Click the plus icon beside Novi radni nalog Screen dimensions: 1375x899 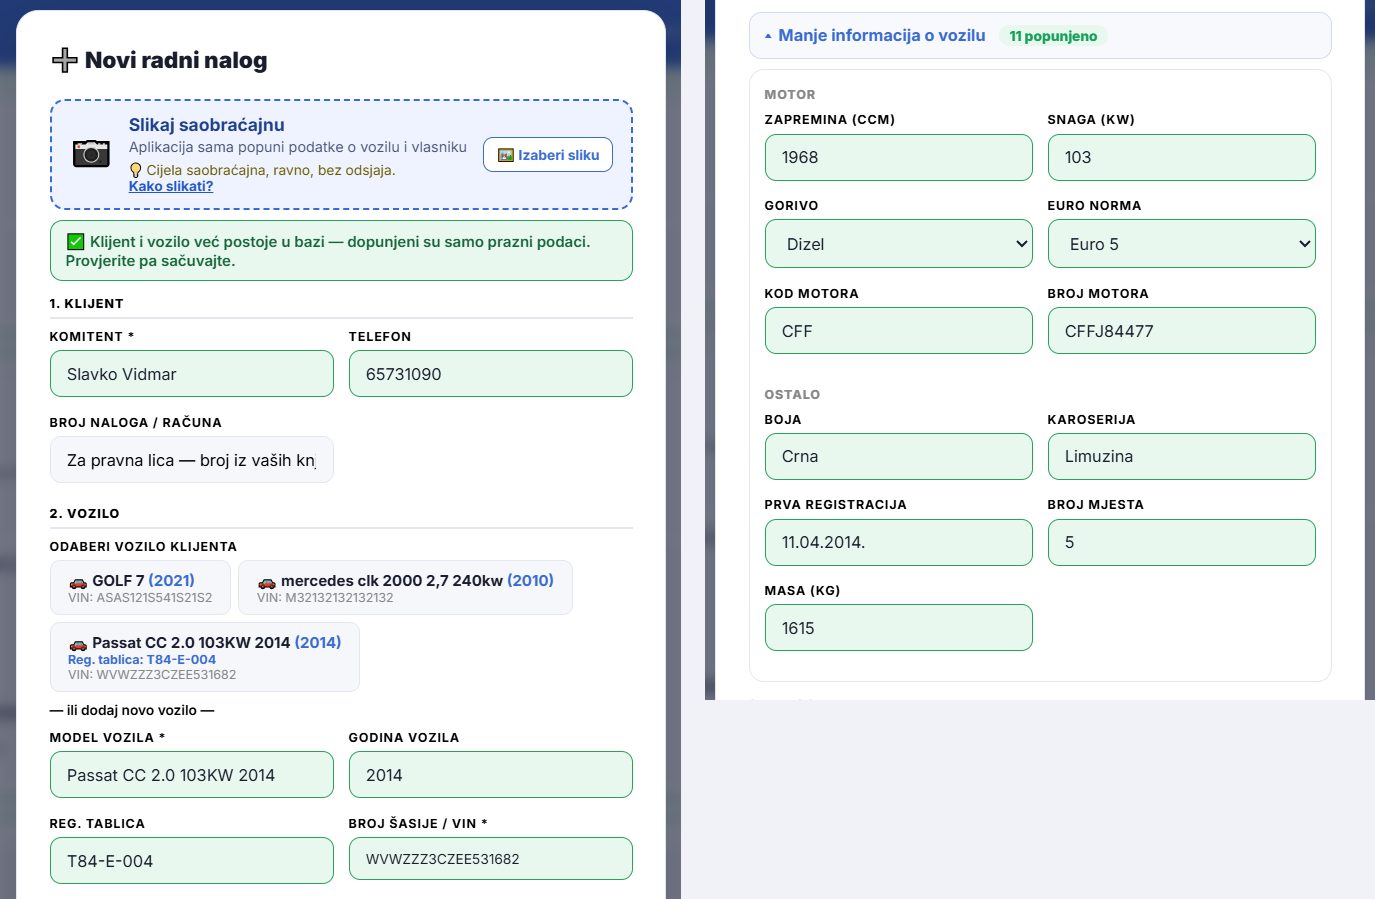[65, 60]
